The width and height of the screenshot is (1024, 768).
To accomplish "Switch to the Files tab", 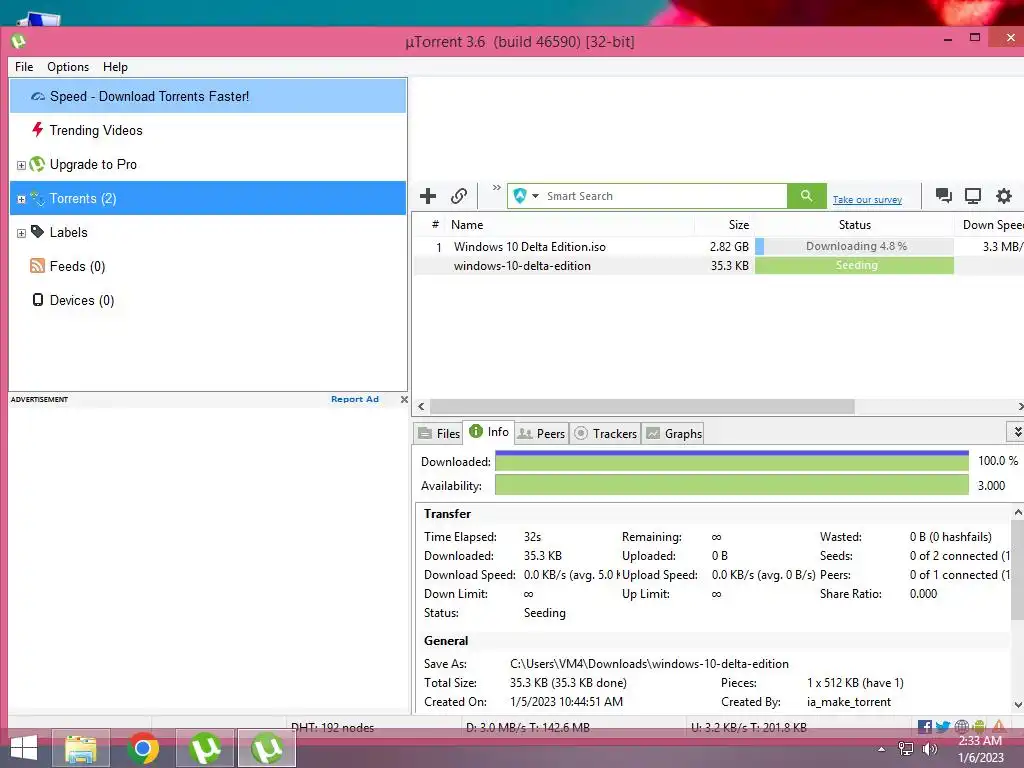I will (x=438, y=434).
